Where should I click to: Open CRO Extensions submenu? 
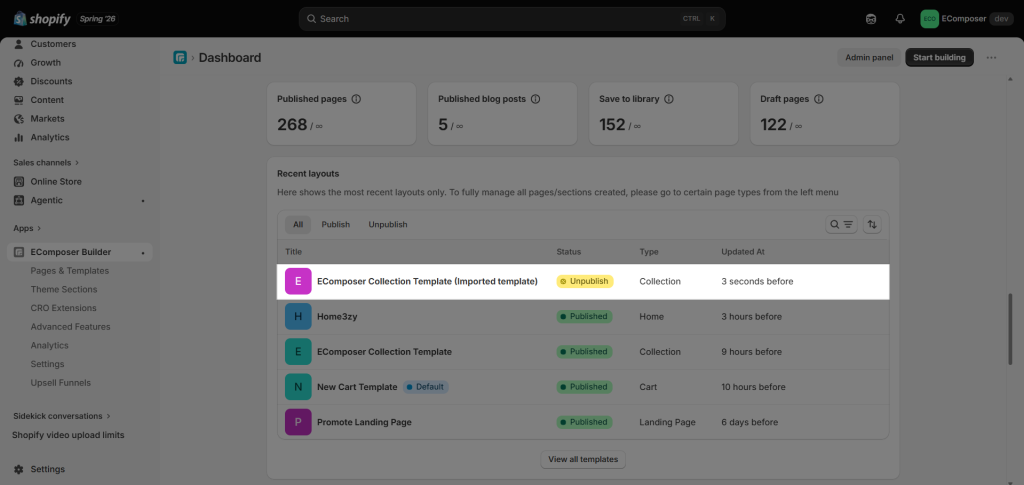(63, 308)
